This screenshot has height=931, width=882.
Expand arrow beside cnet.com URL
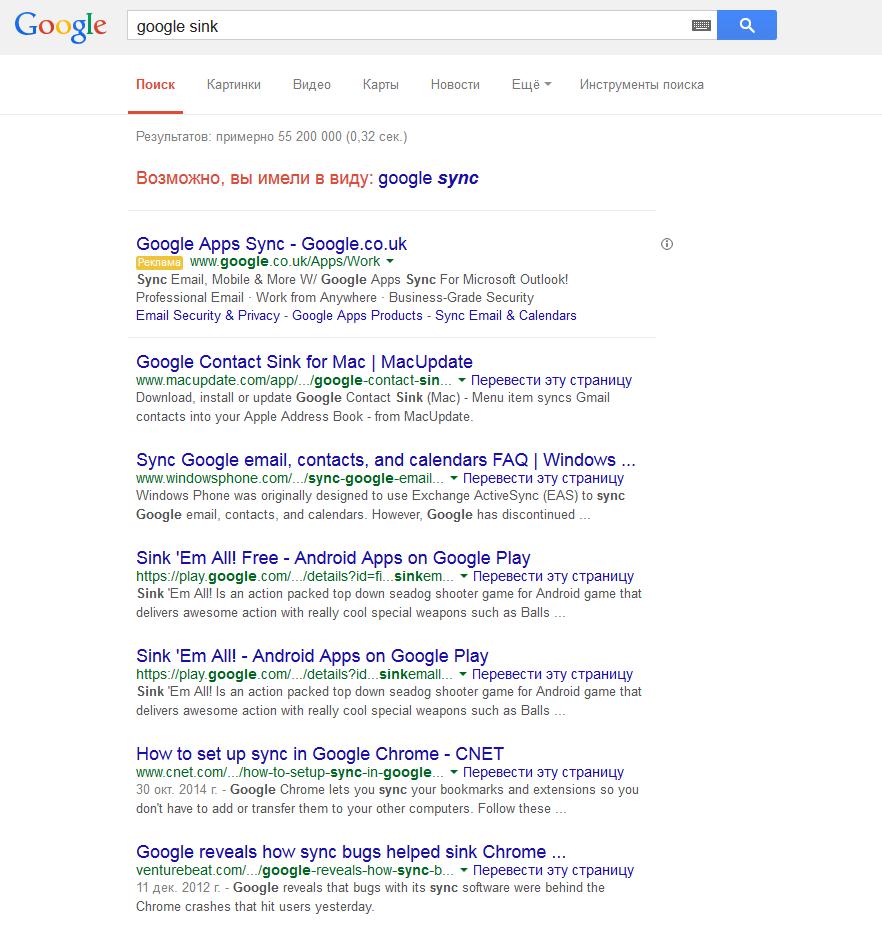[454, 772]
